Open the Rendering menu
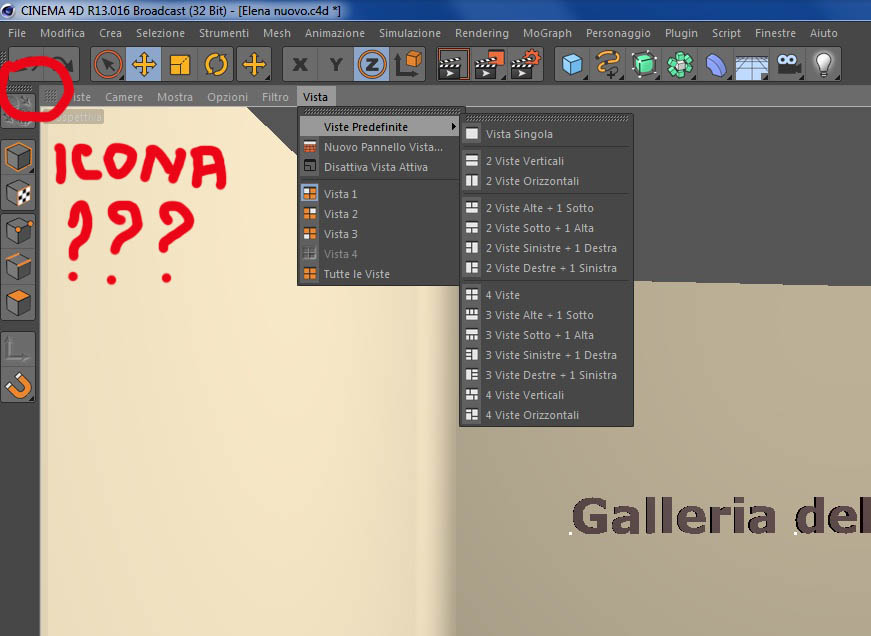Image resolution: width=871 pixels, height=636 pixels. click(x=482, y=33)
